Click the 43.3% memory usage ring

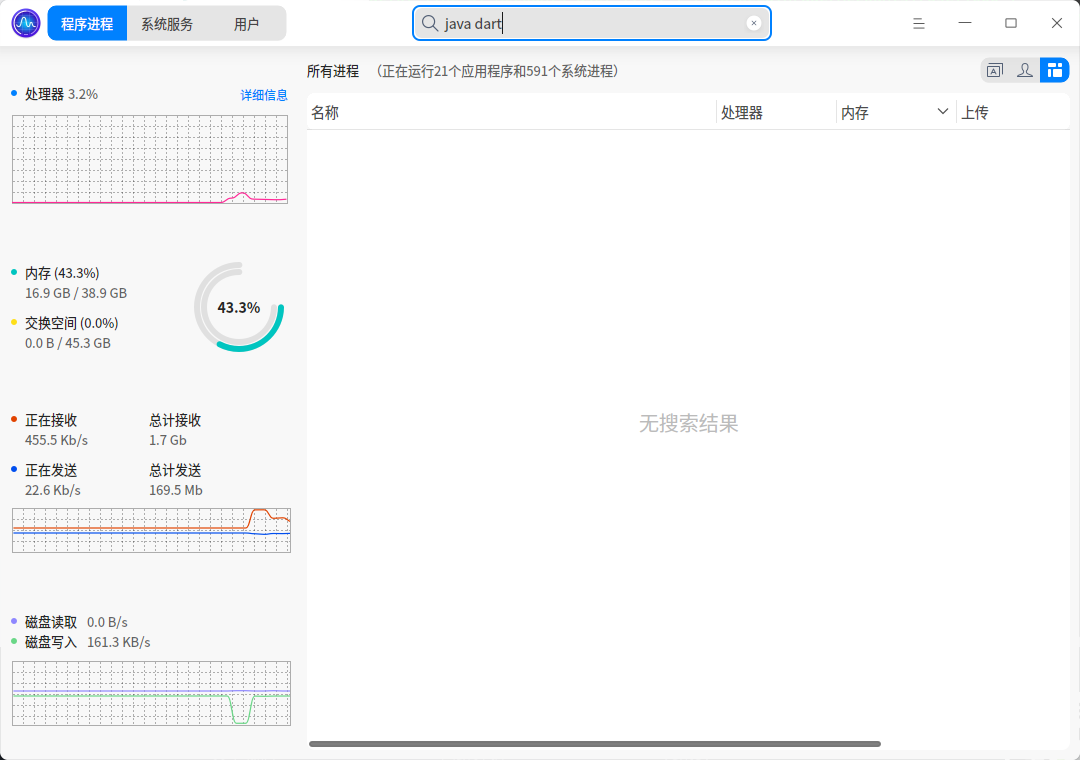coord(239,307)
